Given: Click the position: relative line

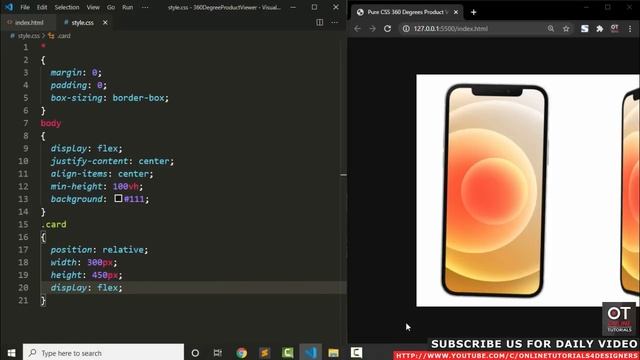Looking at the screenshot, I should click(99, 249).
